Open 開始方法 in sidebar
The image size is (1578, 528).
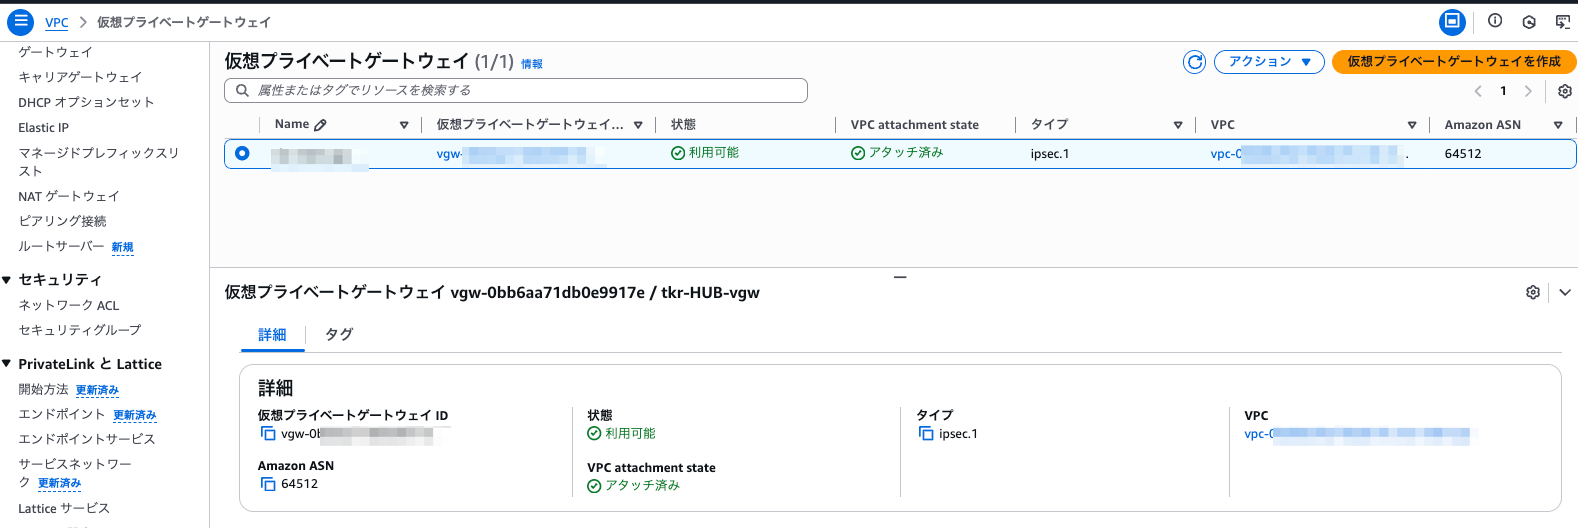43,389
